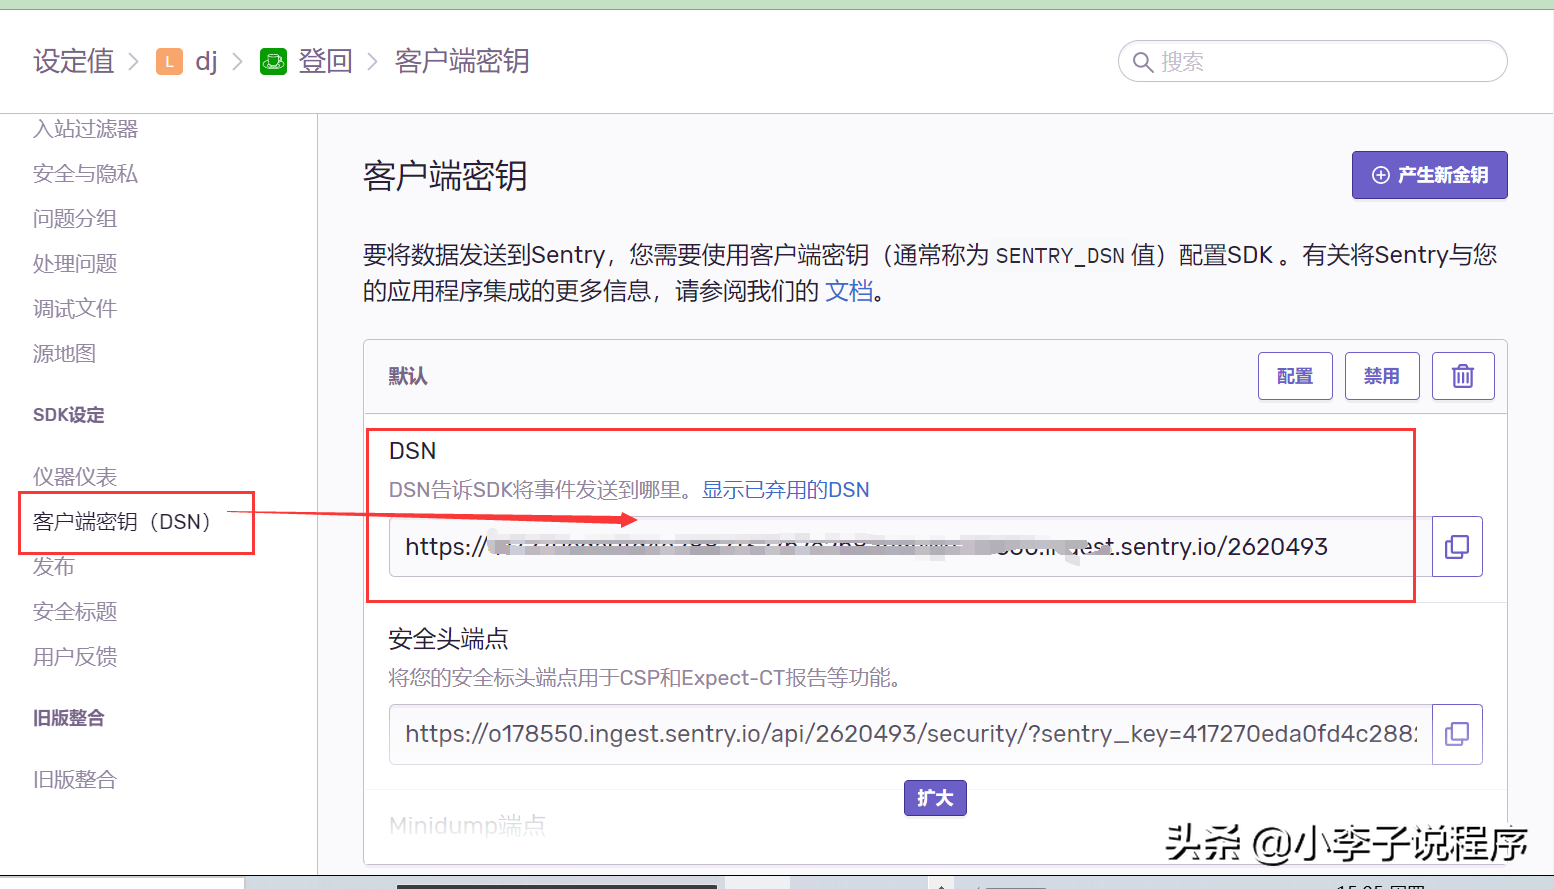Focus the 搜索 search field

[x=1312, y=62]
